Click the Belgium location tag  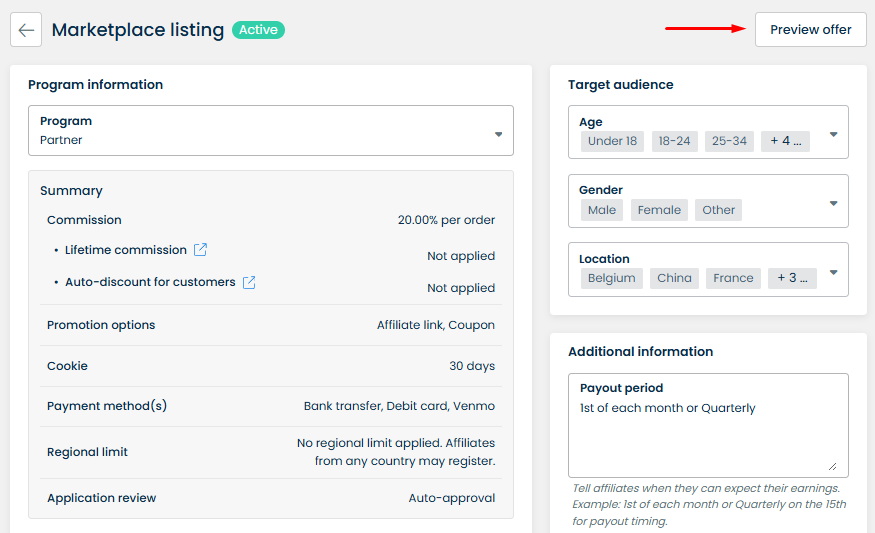[x=611, y=278]
